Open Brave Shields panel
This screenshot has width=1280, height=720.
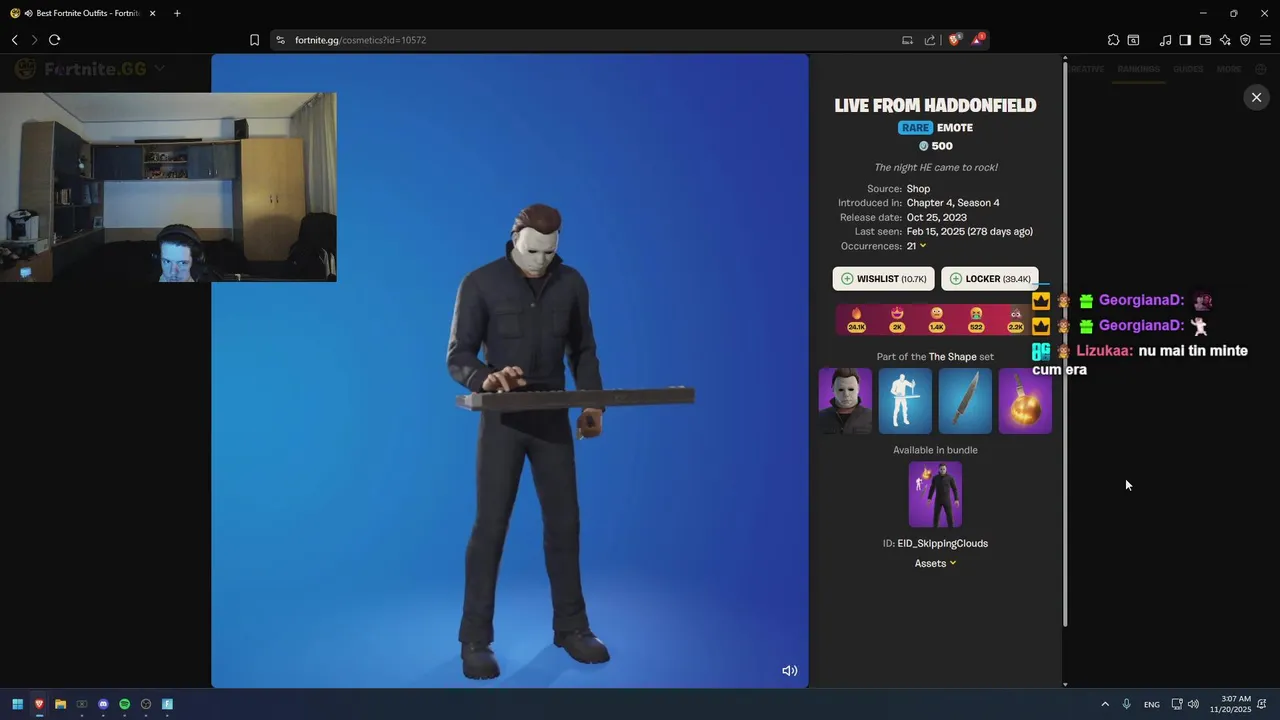pos(955,40)
